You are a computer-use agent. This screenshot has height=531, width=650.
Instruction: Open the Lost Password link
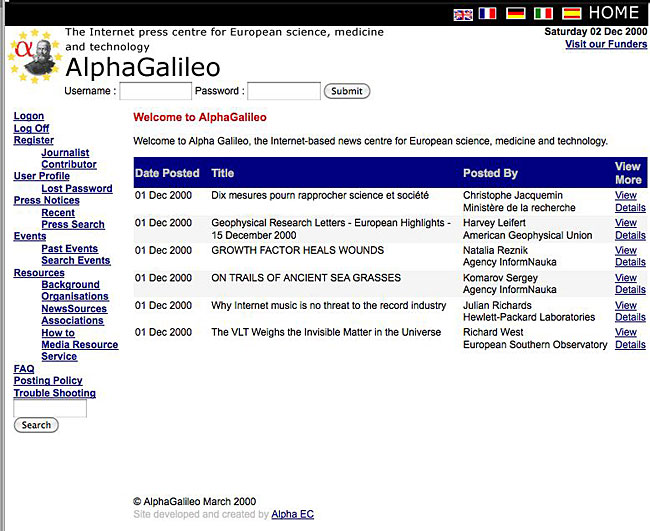pyautogui.click(x=77, y=189)
